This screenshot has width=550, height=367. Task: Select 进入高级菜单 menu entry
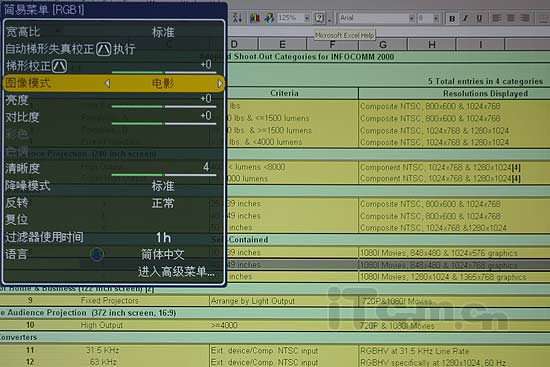coord(176,271)
